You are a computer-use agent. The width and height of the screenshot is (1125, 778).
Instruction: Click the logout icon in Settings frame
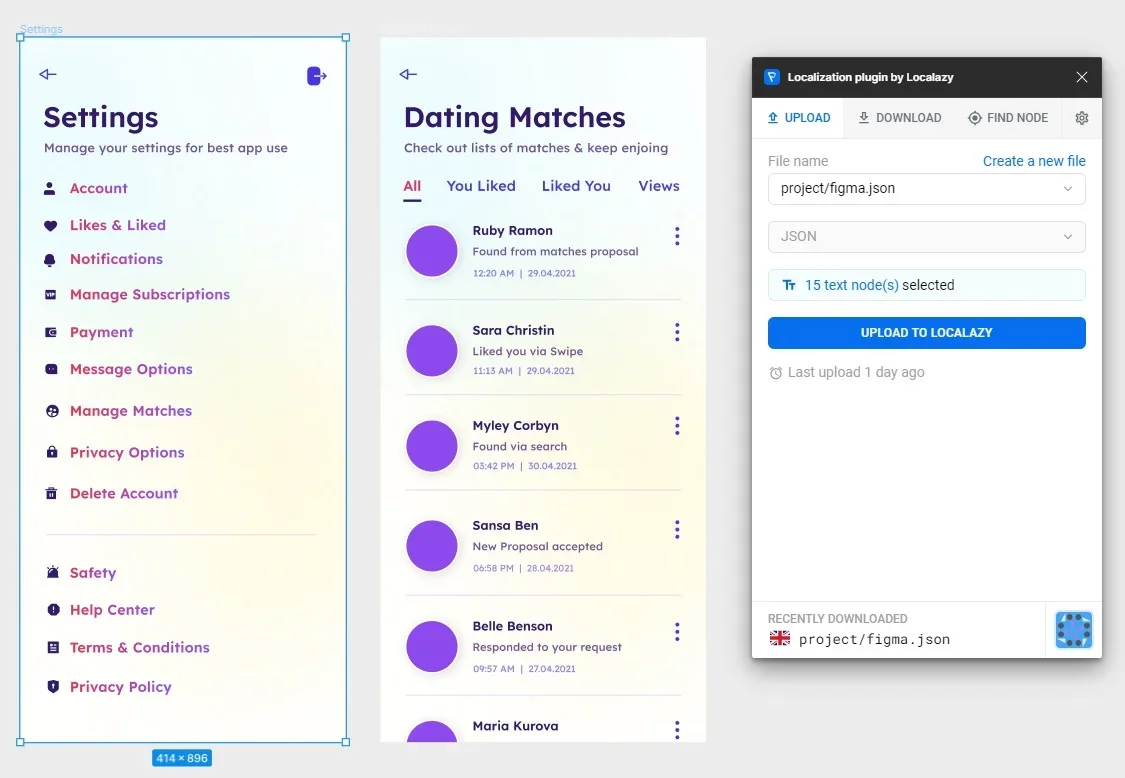coord(316,76)
